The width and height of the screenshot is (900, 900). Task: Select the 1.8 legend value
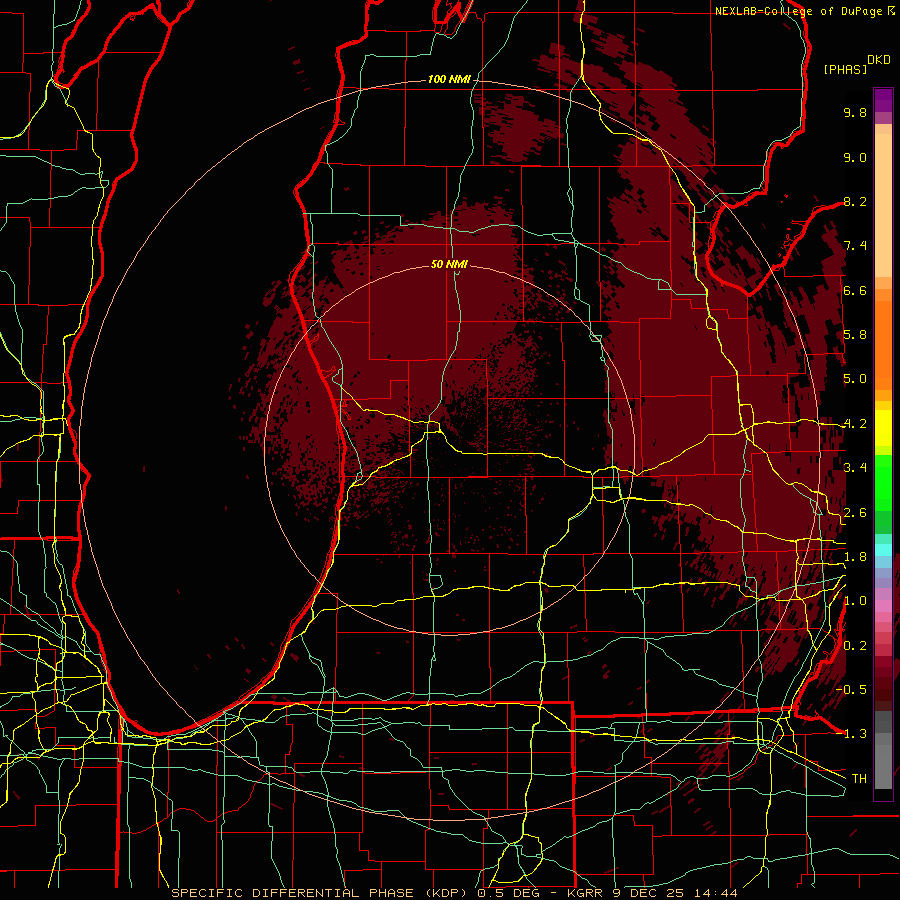[x=855, y=557]
